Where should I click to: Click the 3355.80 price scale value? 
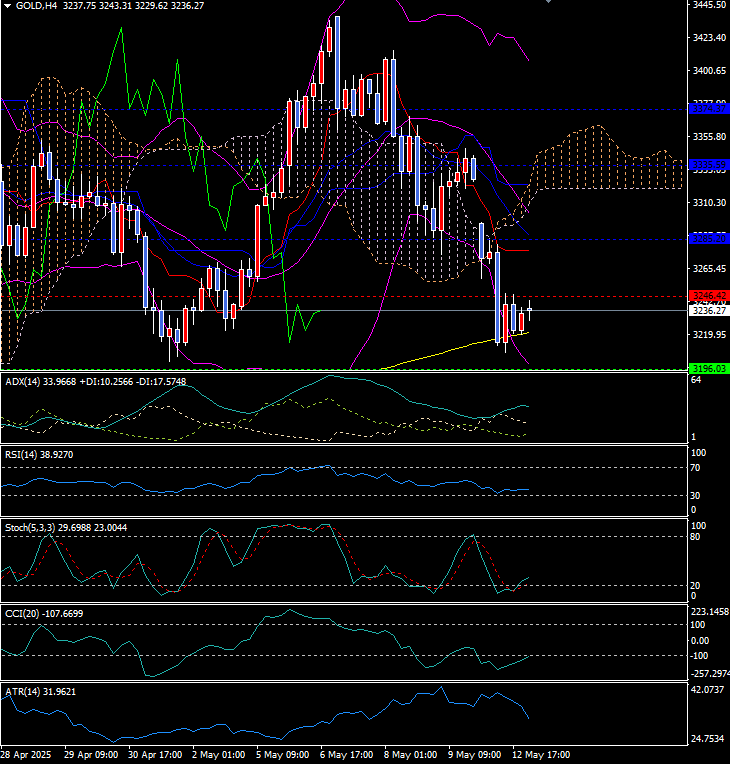tap(709, 137)
